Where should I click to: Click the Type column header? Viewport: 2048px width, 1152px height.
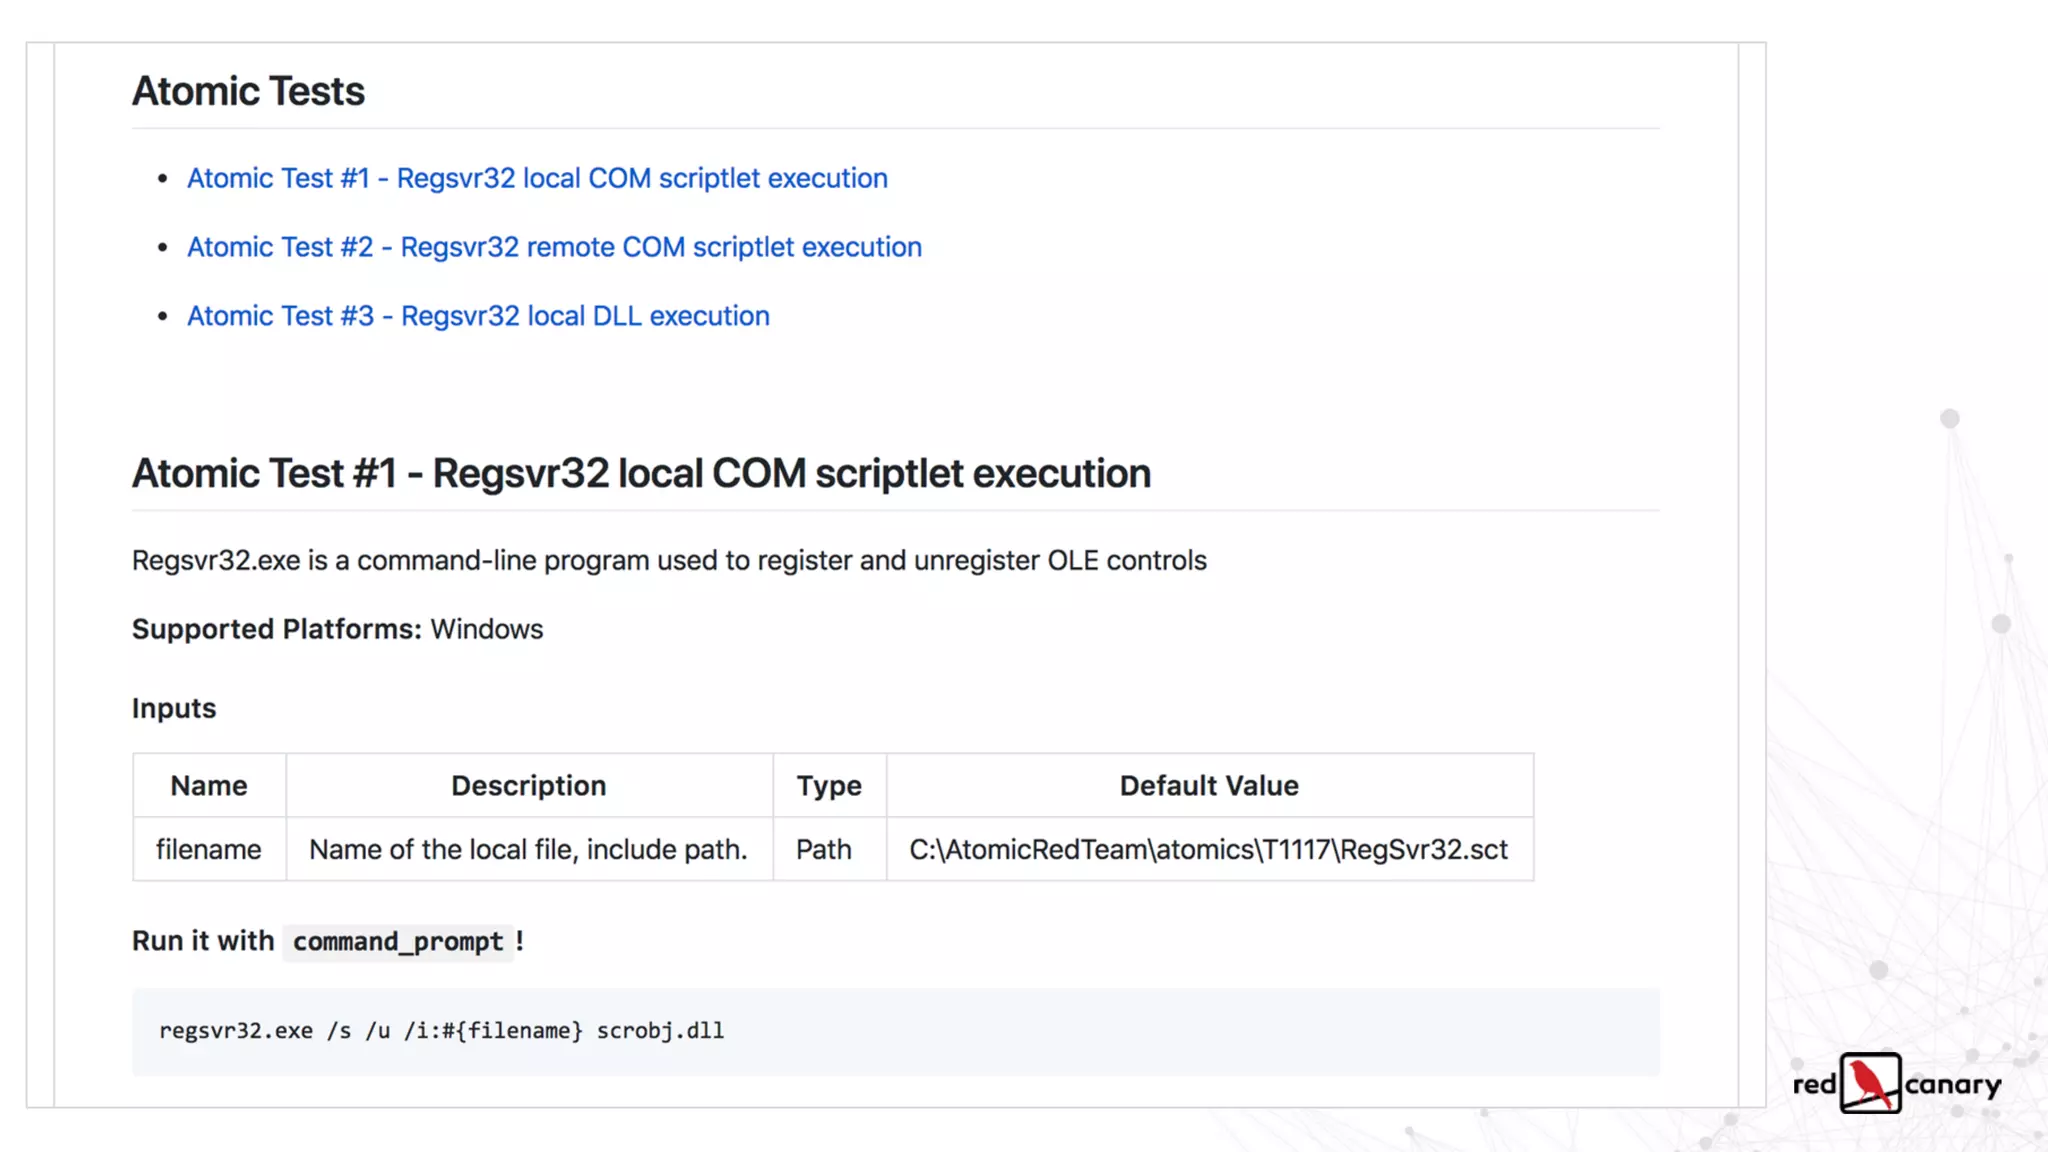tap(828, 786)
